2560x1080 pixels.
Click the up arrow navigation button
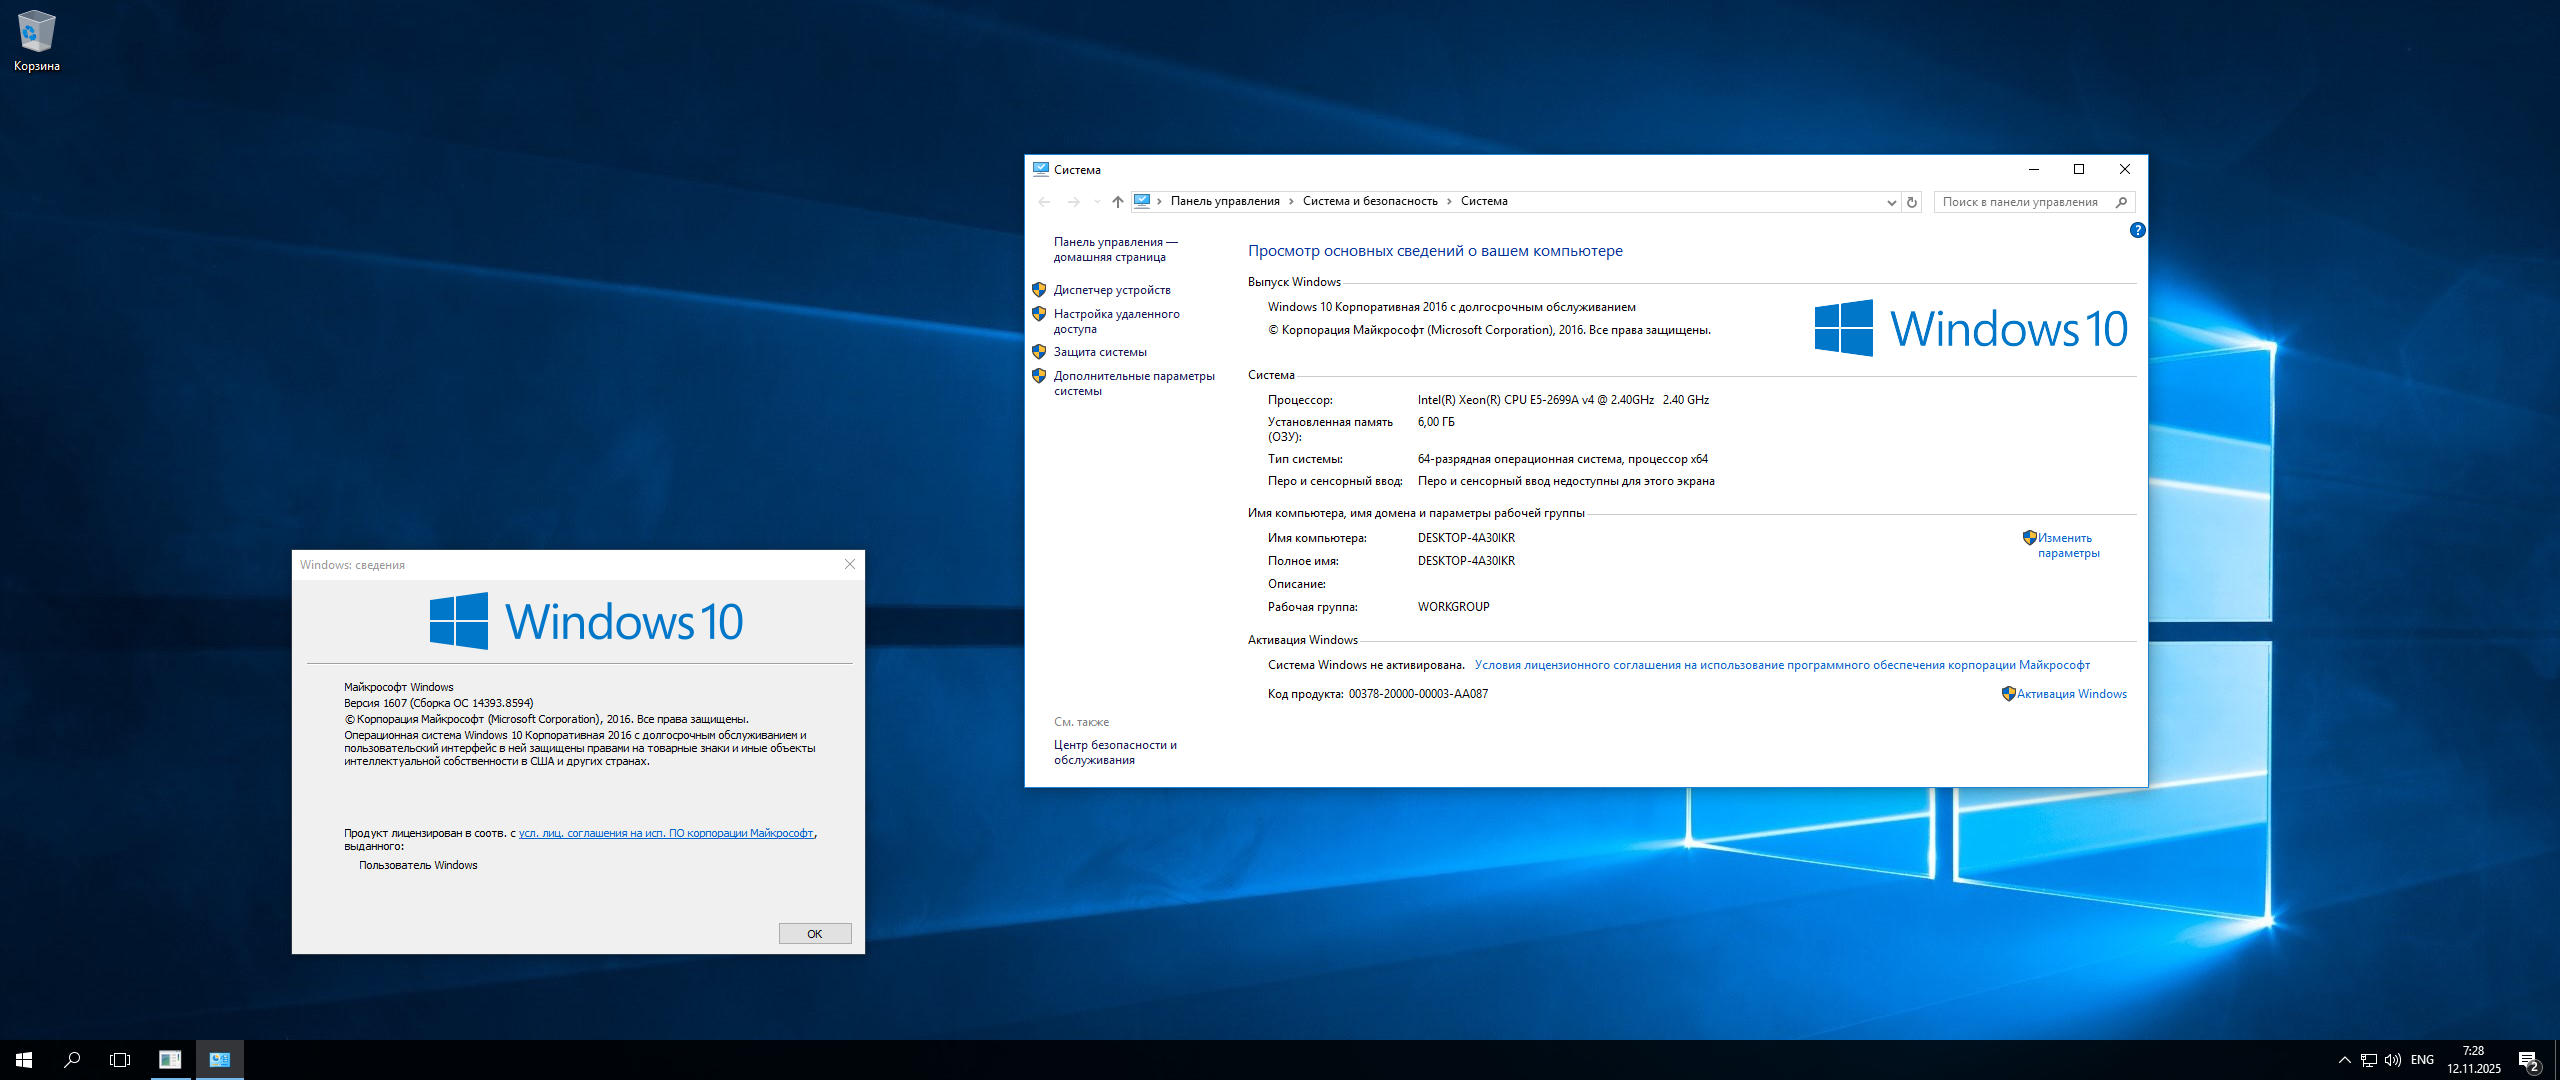(x=1117, y=202)
